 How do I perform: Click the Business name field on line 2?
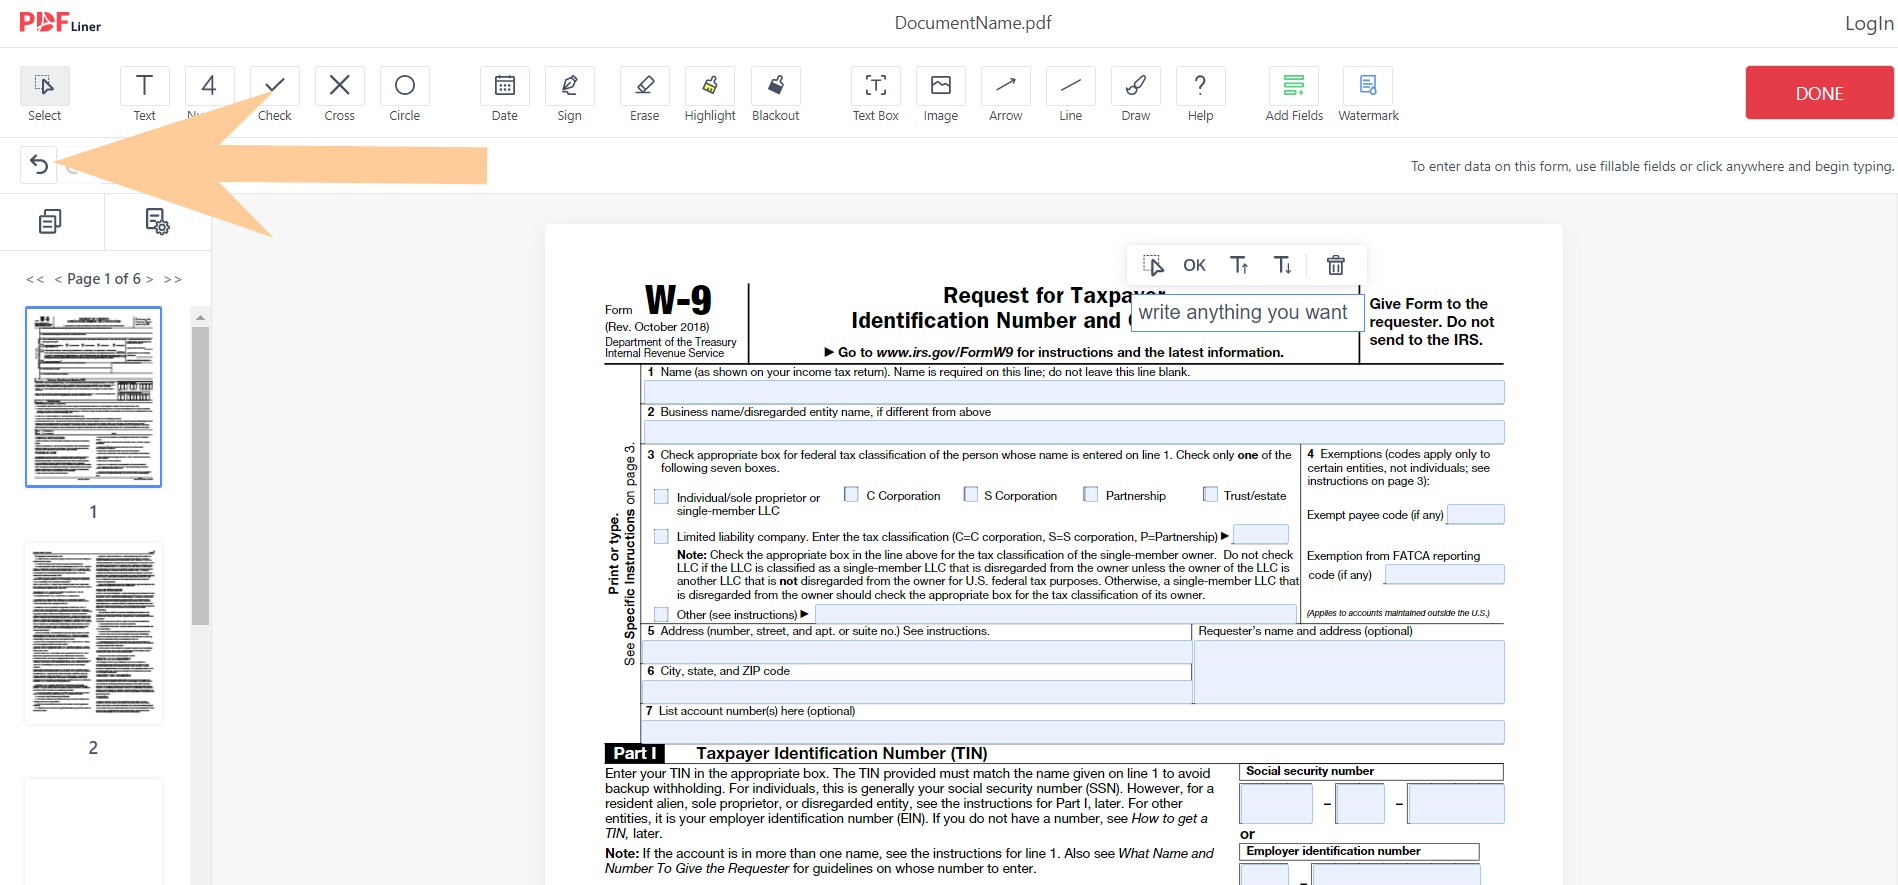click(1074, 432)
